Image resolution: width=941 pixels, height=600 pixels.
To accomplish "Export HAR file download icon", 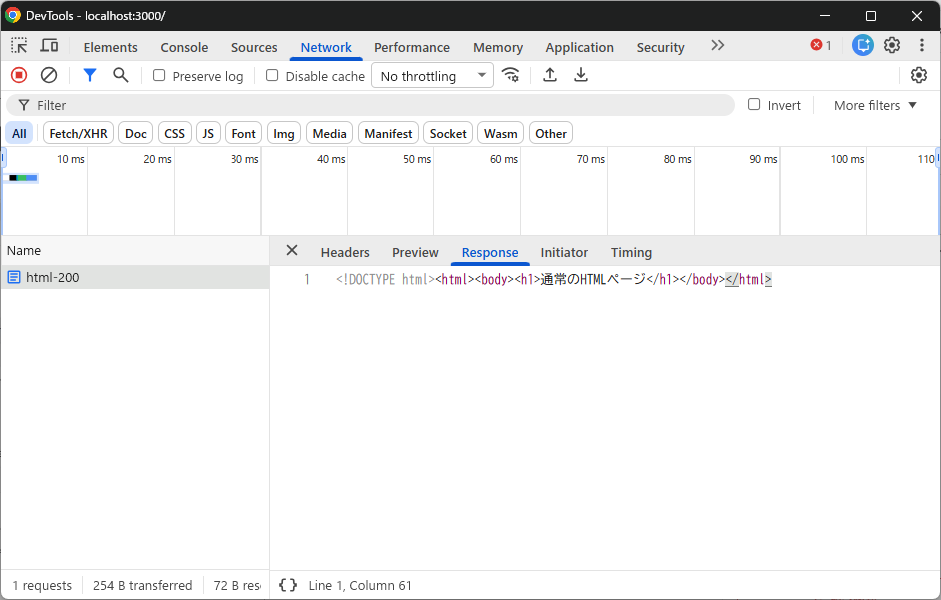I will tap(581, 75).
